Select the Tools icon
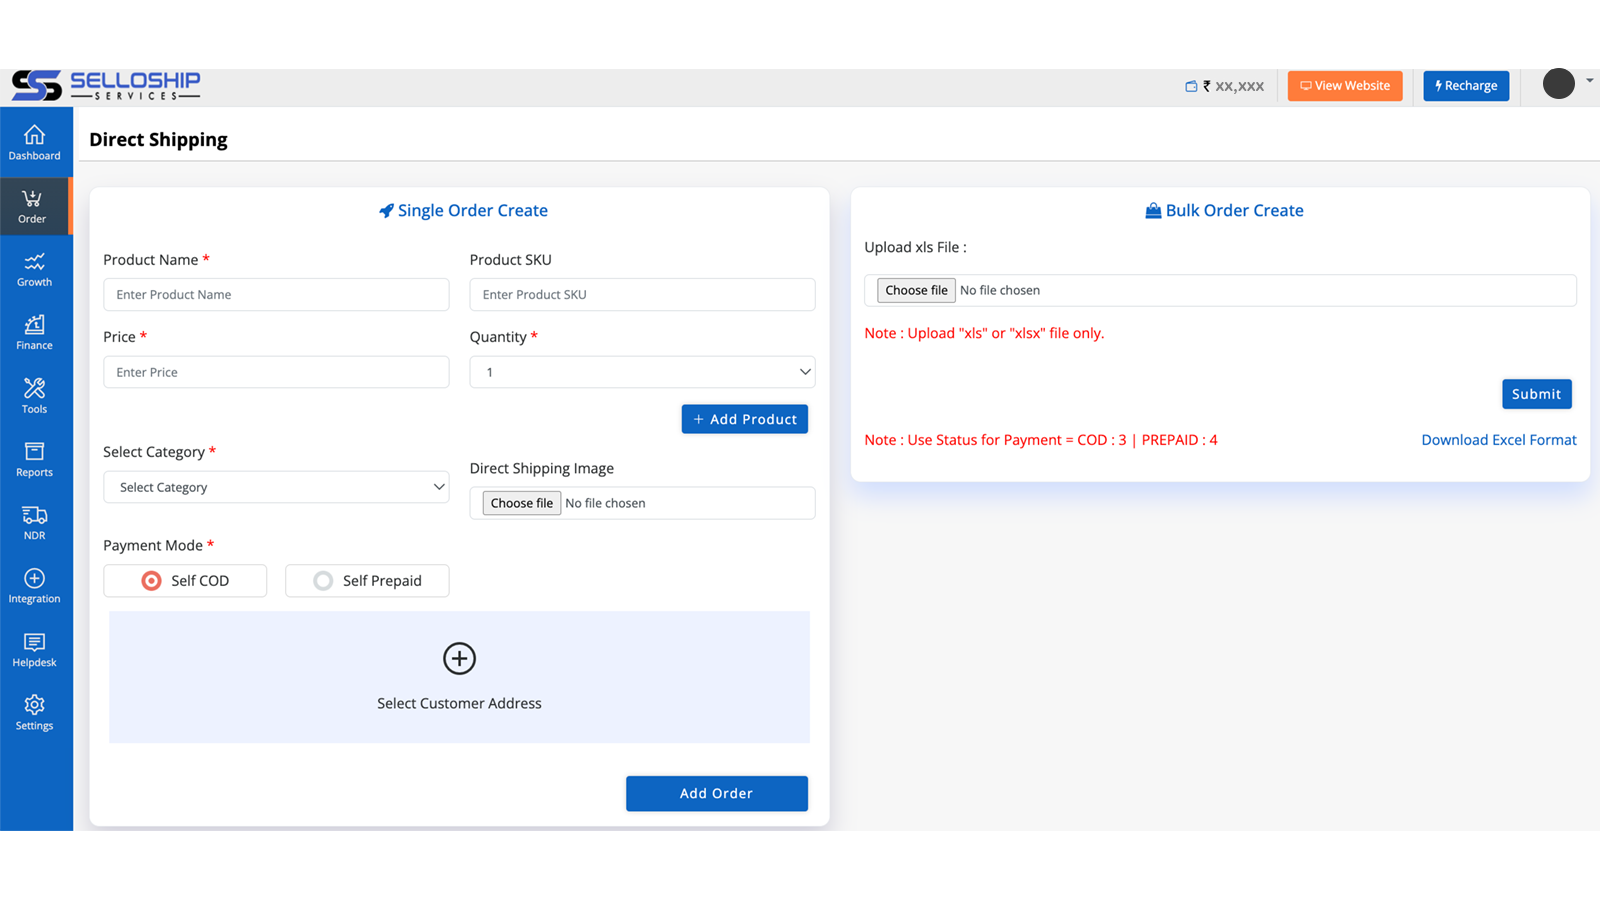This screenshot has height=900, width=1600. coord(34,394)
